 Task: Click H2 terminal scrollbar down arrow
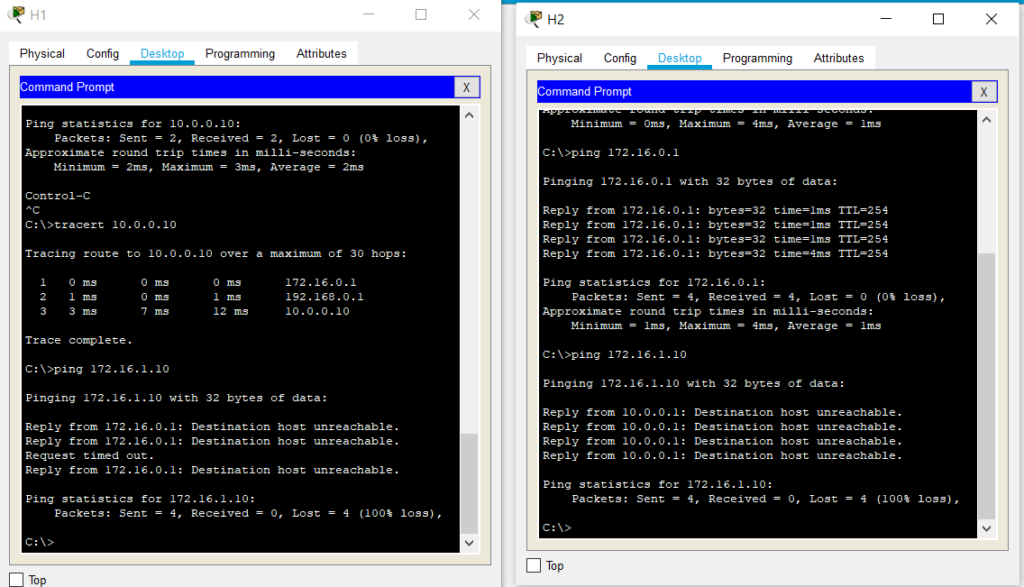(x=986, y=528)
